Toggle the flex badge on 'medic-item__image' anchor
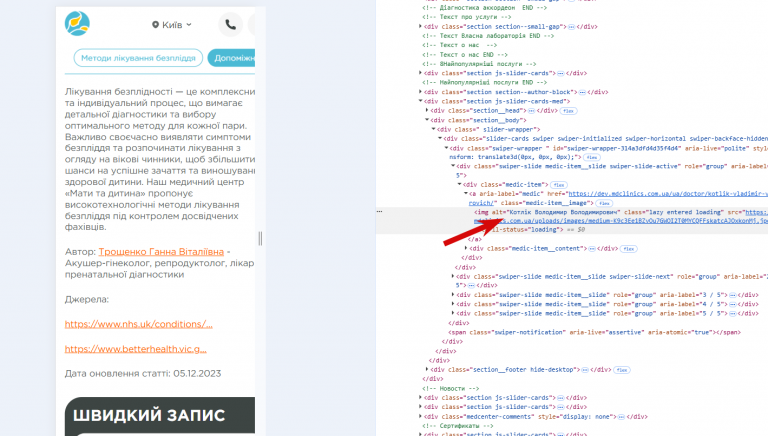 point(604,203)
